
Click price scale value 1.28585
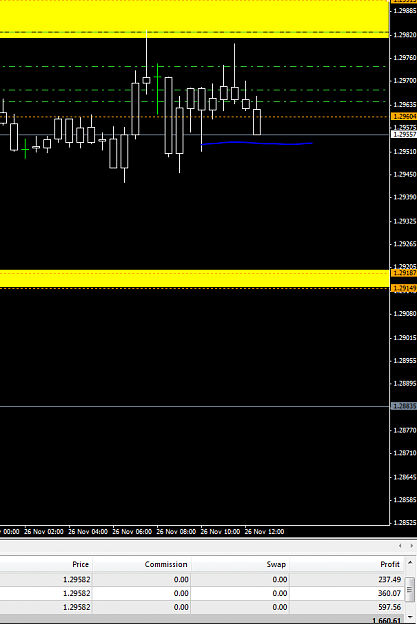click(405, 500)
